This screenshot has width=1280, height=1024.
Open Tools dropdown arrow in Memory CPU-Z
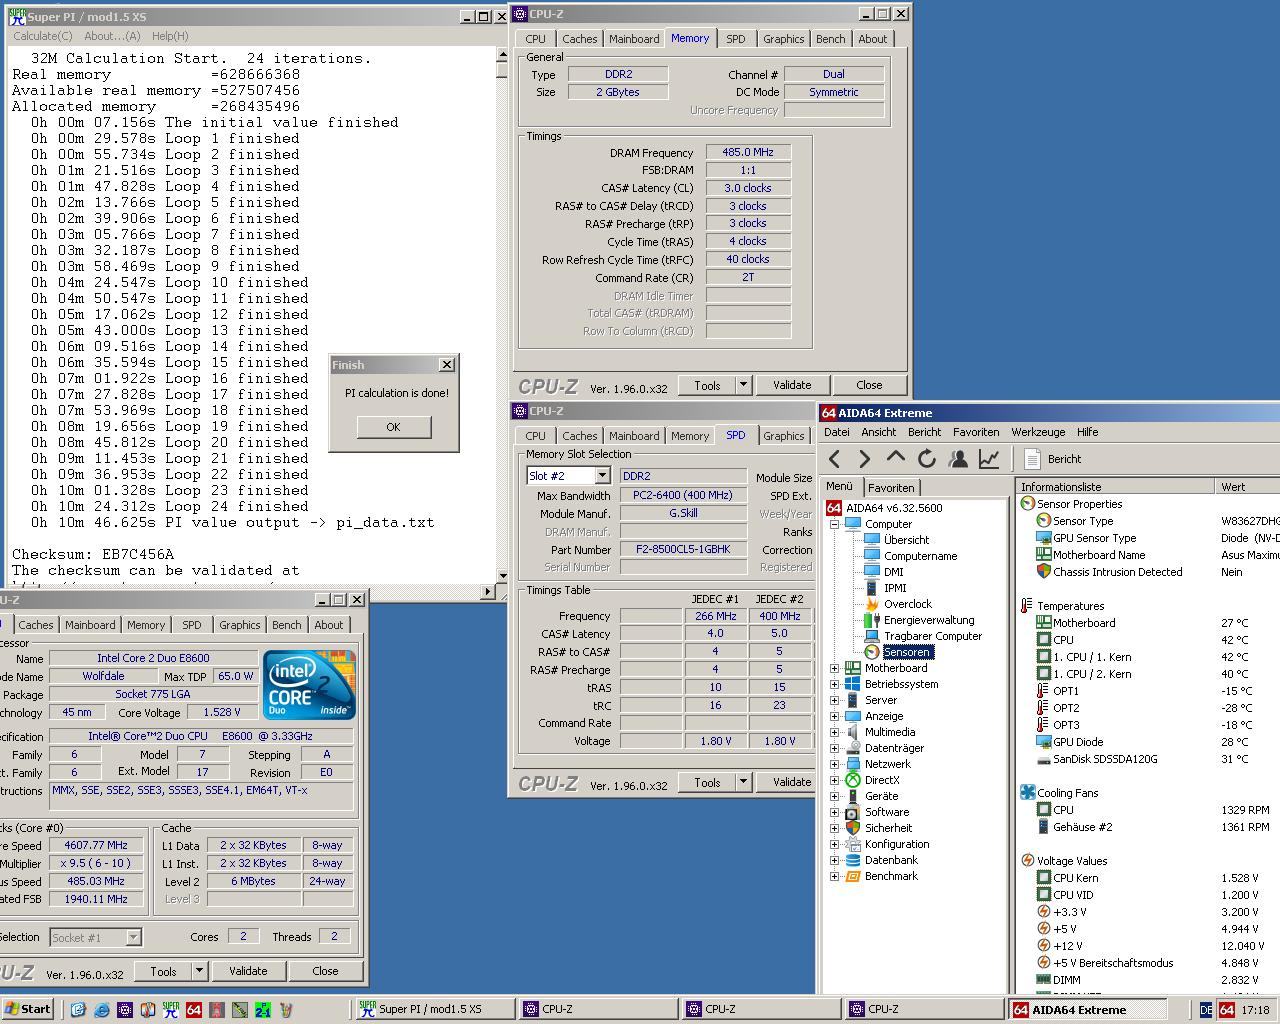[743, 385]
